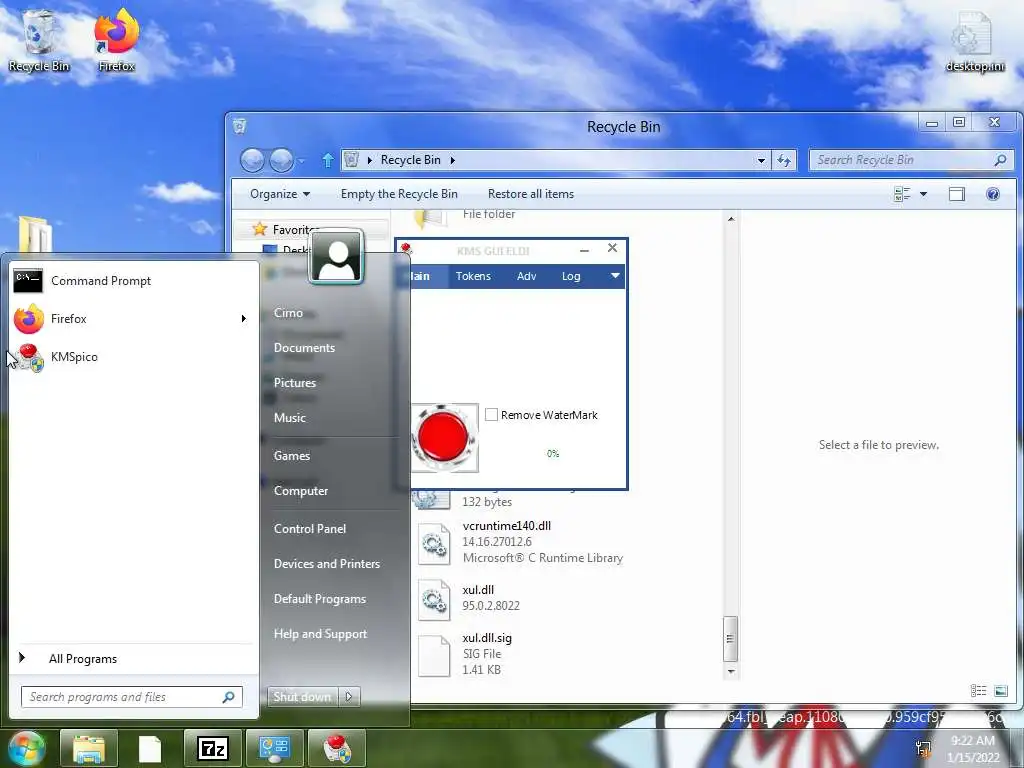Open Games from the Start menu
The width and height of the screenshot is (1024, 768).
click(x=292, y=456)
